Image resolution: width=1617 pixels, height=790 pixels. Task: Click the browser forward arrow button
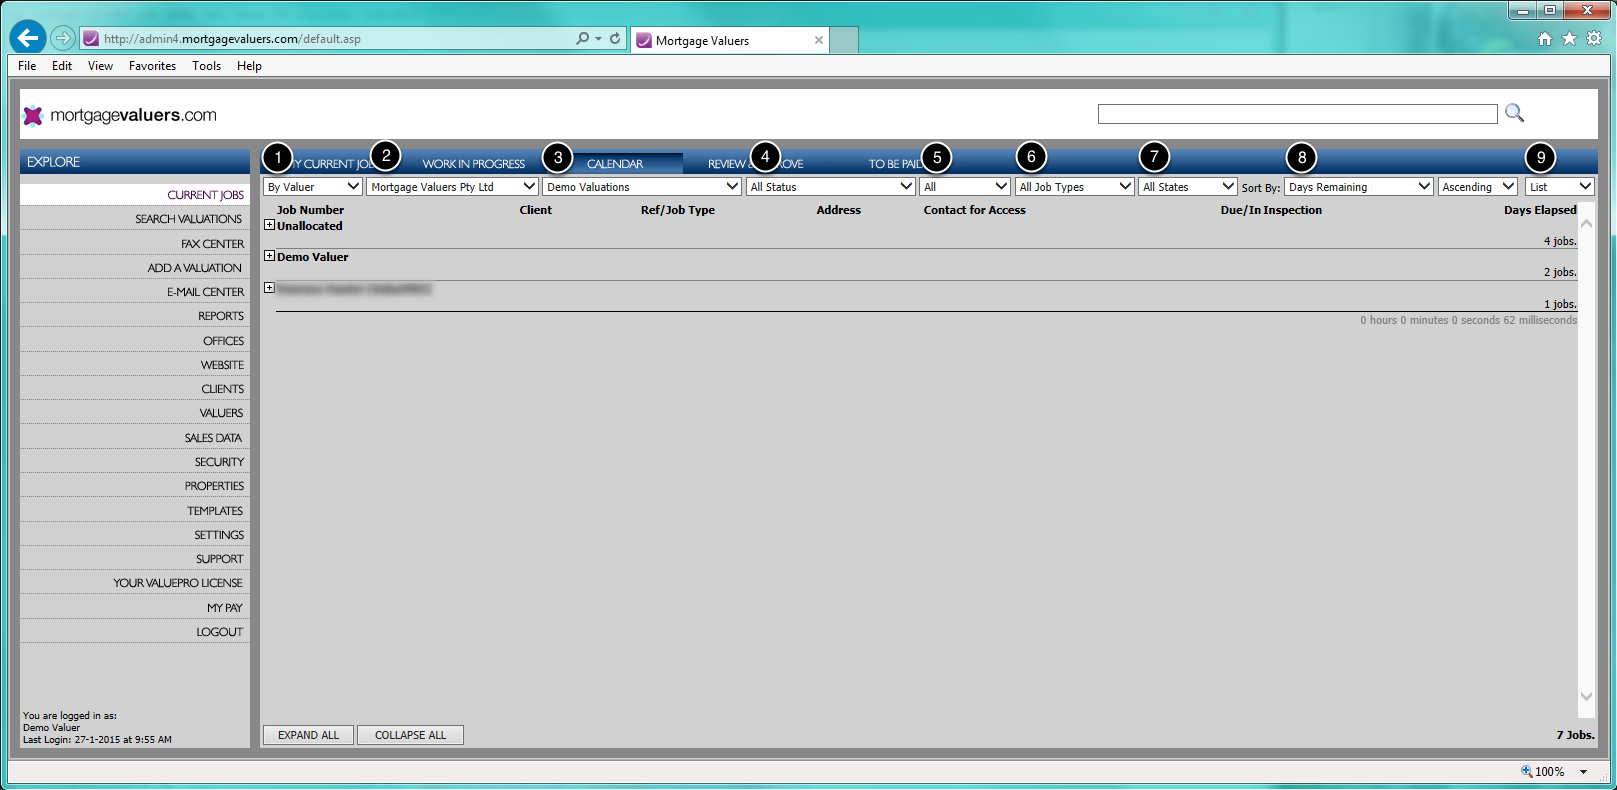click(63, 38)
